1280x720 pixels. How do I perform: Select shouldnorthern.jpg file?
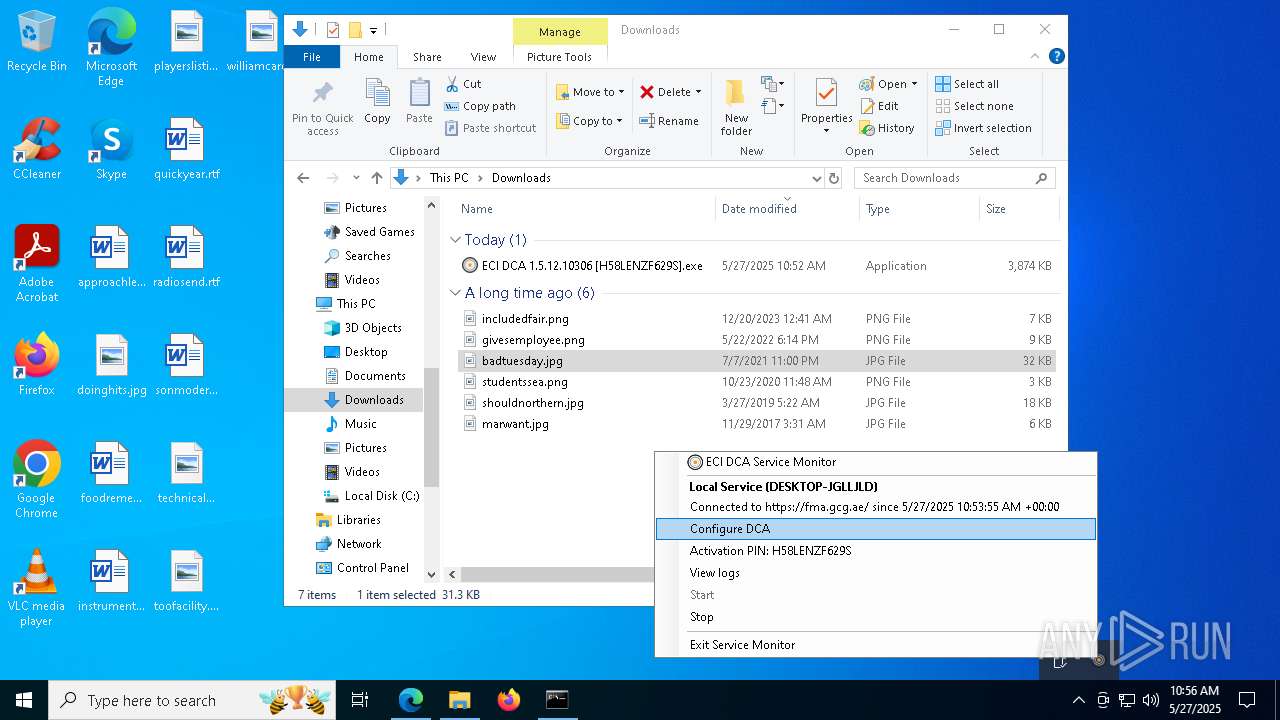point(757,403)
